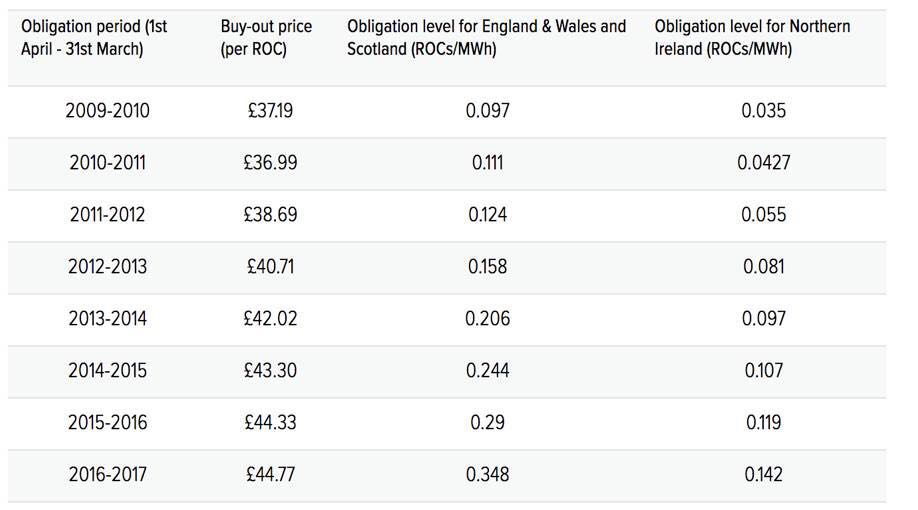Click the 2012-2013 obligation period
The width and height of the screenshot is (918, 510).
[107, 266]
